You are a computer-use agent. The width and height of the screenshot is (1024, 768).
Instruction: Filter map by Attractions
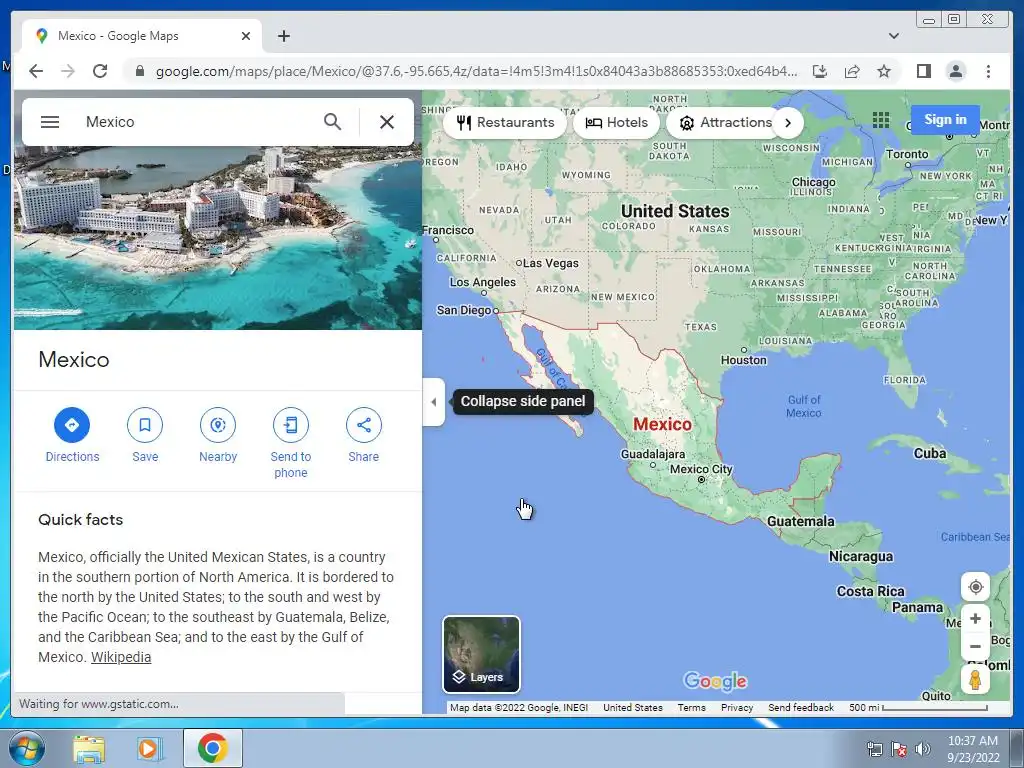725,123
